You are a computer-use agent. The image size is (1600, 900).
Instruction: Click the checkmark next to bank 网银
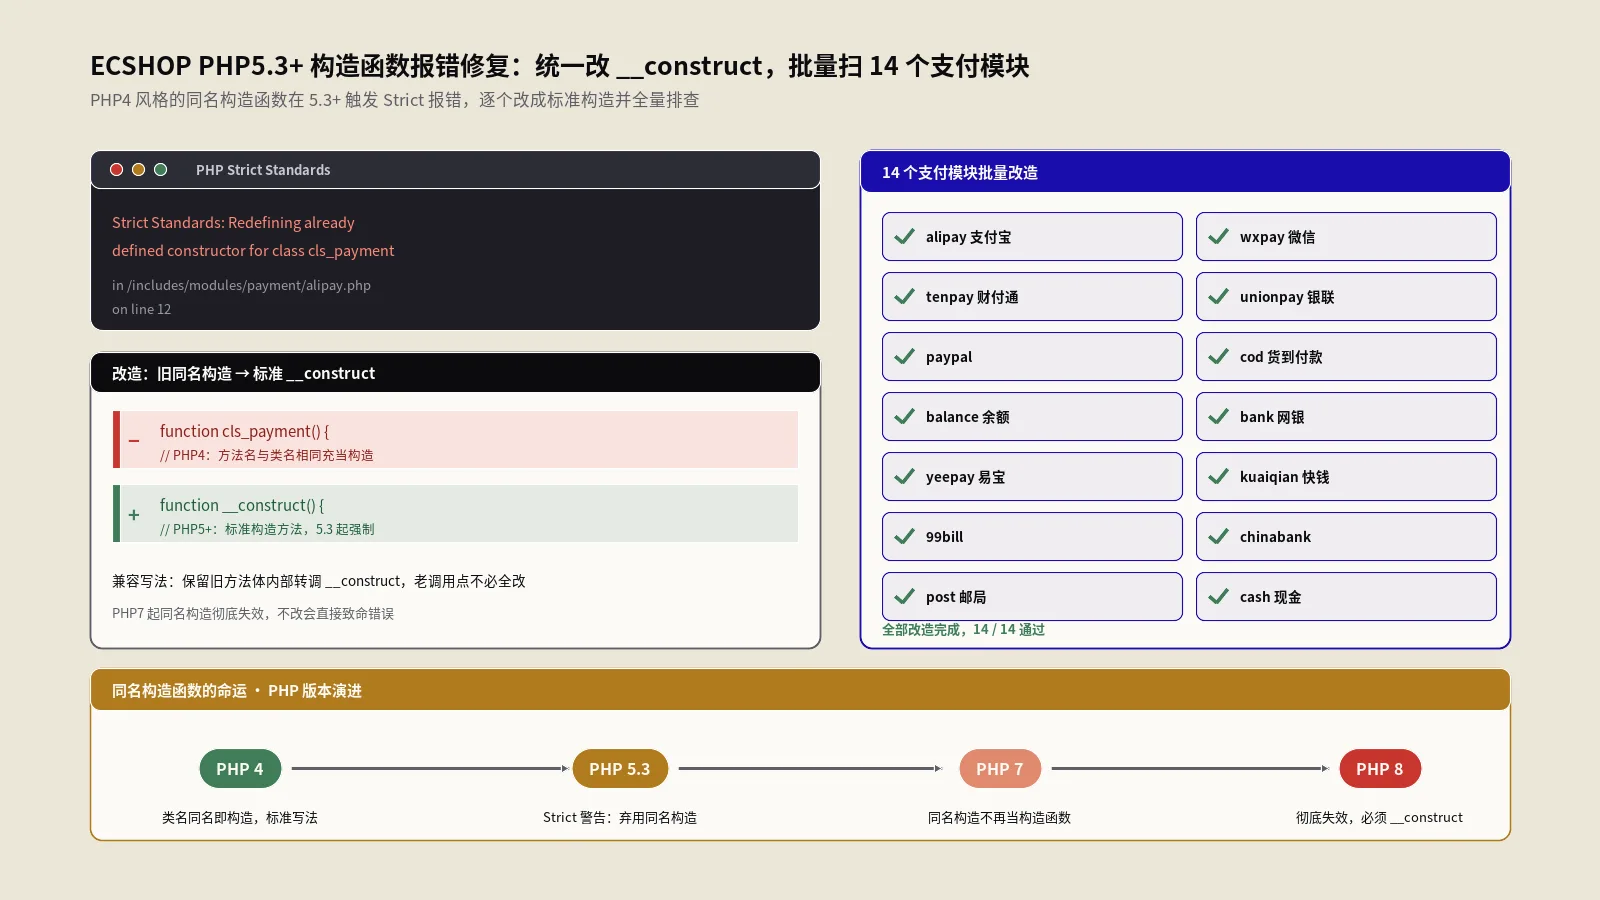(1218, 417)
